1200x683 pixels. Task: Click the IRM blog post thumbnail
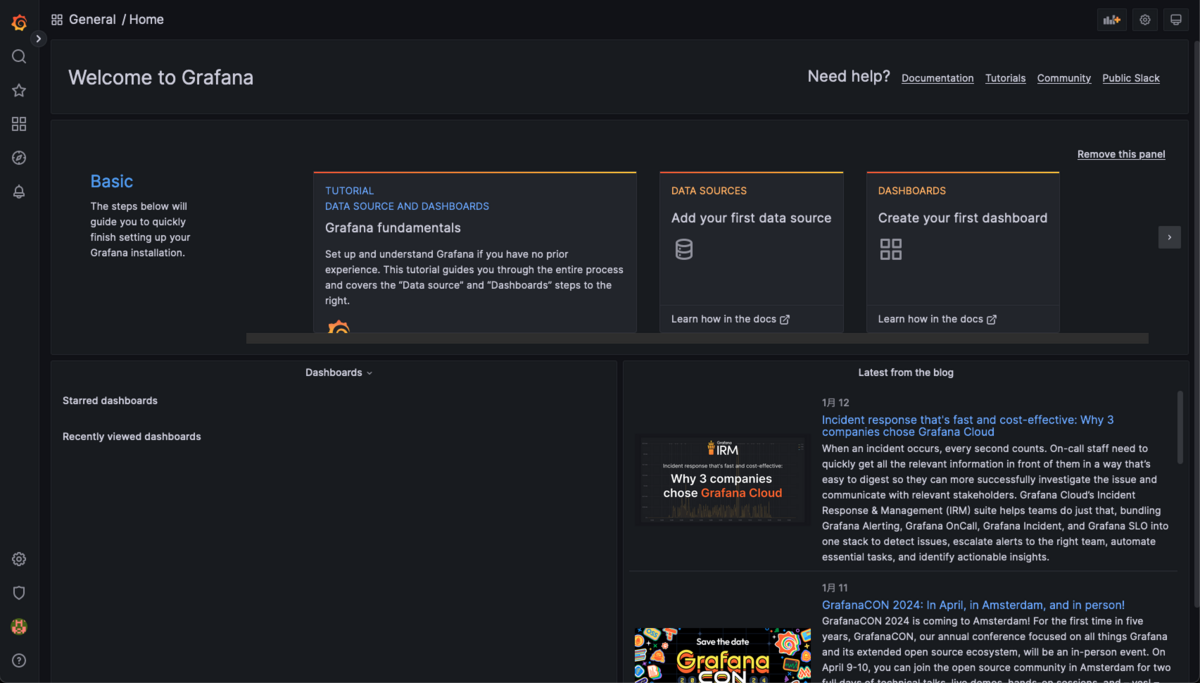point(722,480)
